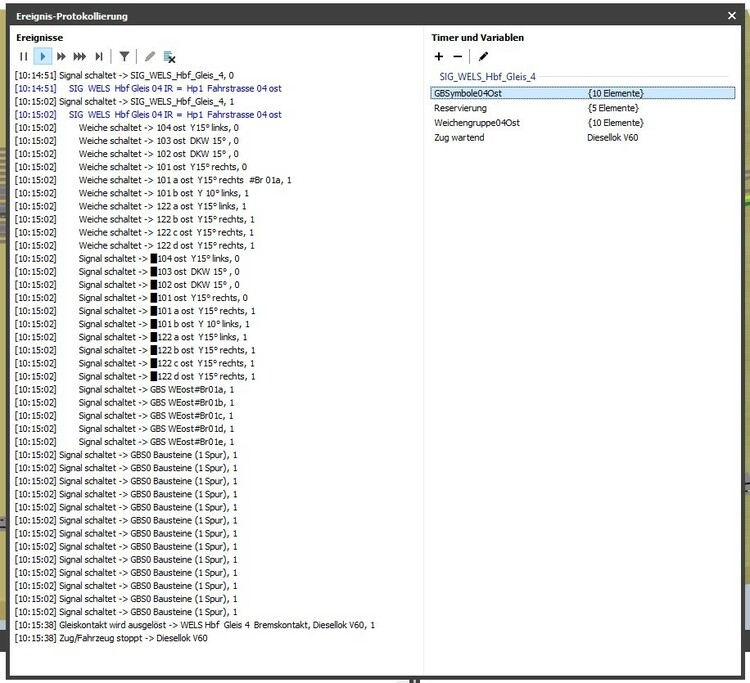This screenshot has height=683, width=750.
Task: Click the active play button
Action: coord(42,57)
